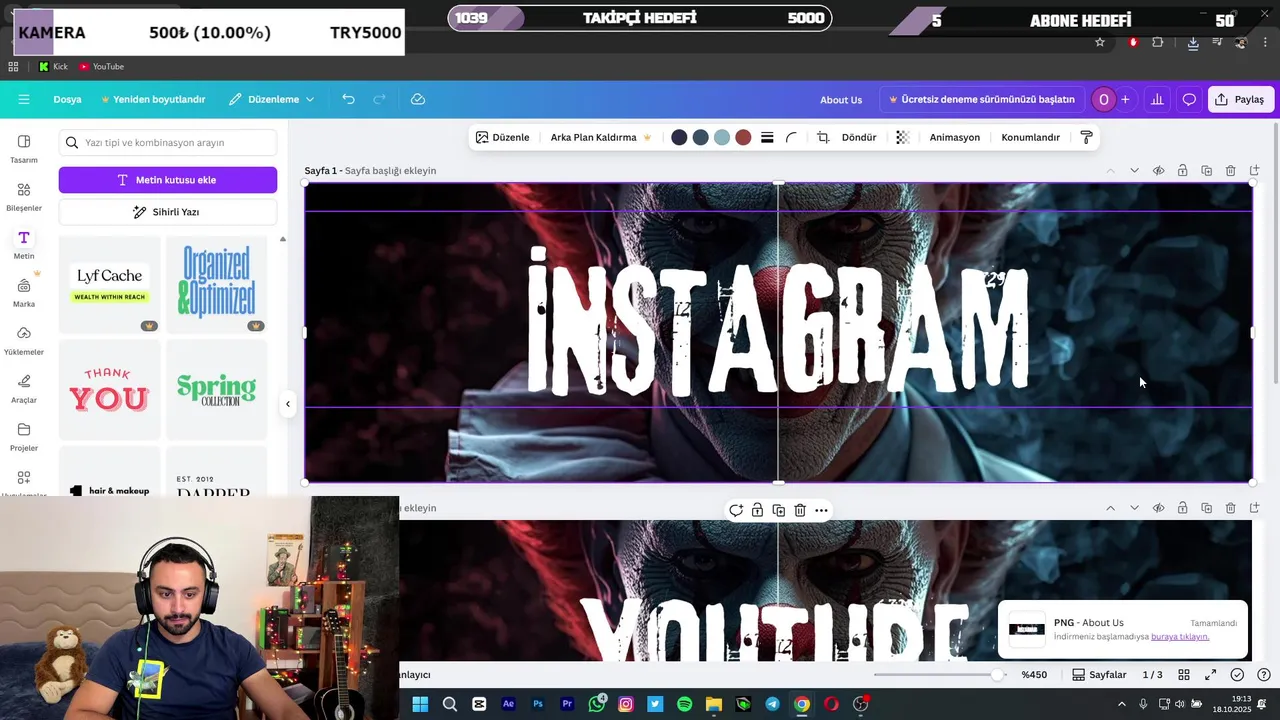The height and width of the screenshot is (720, 1280).
Task: Undo the last action
Action: (348, 99)
